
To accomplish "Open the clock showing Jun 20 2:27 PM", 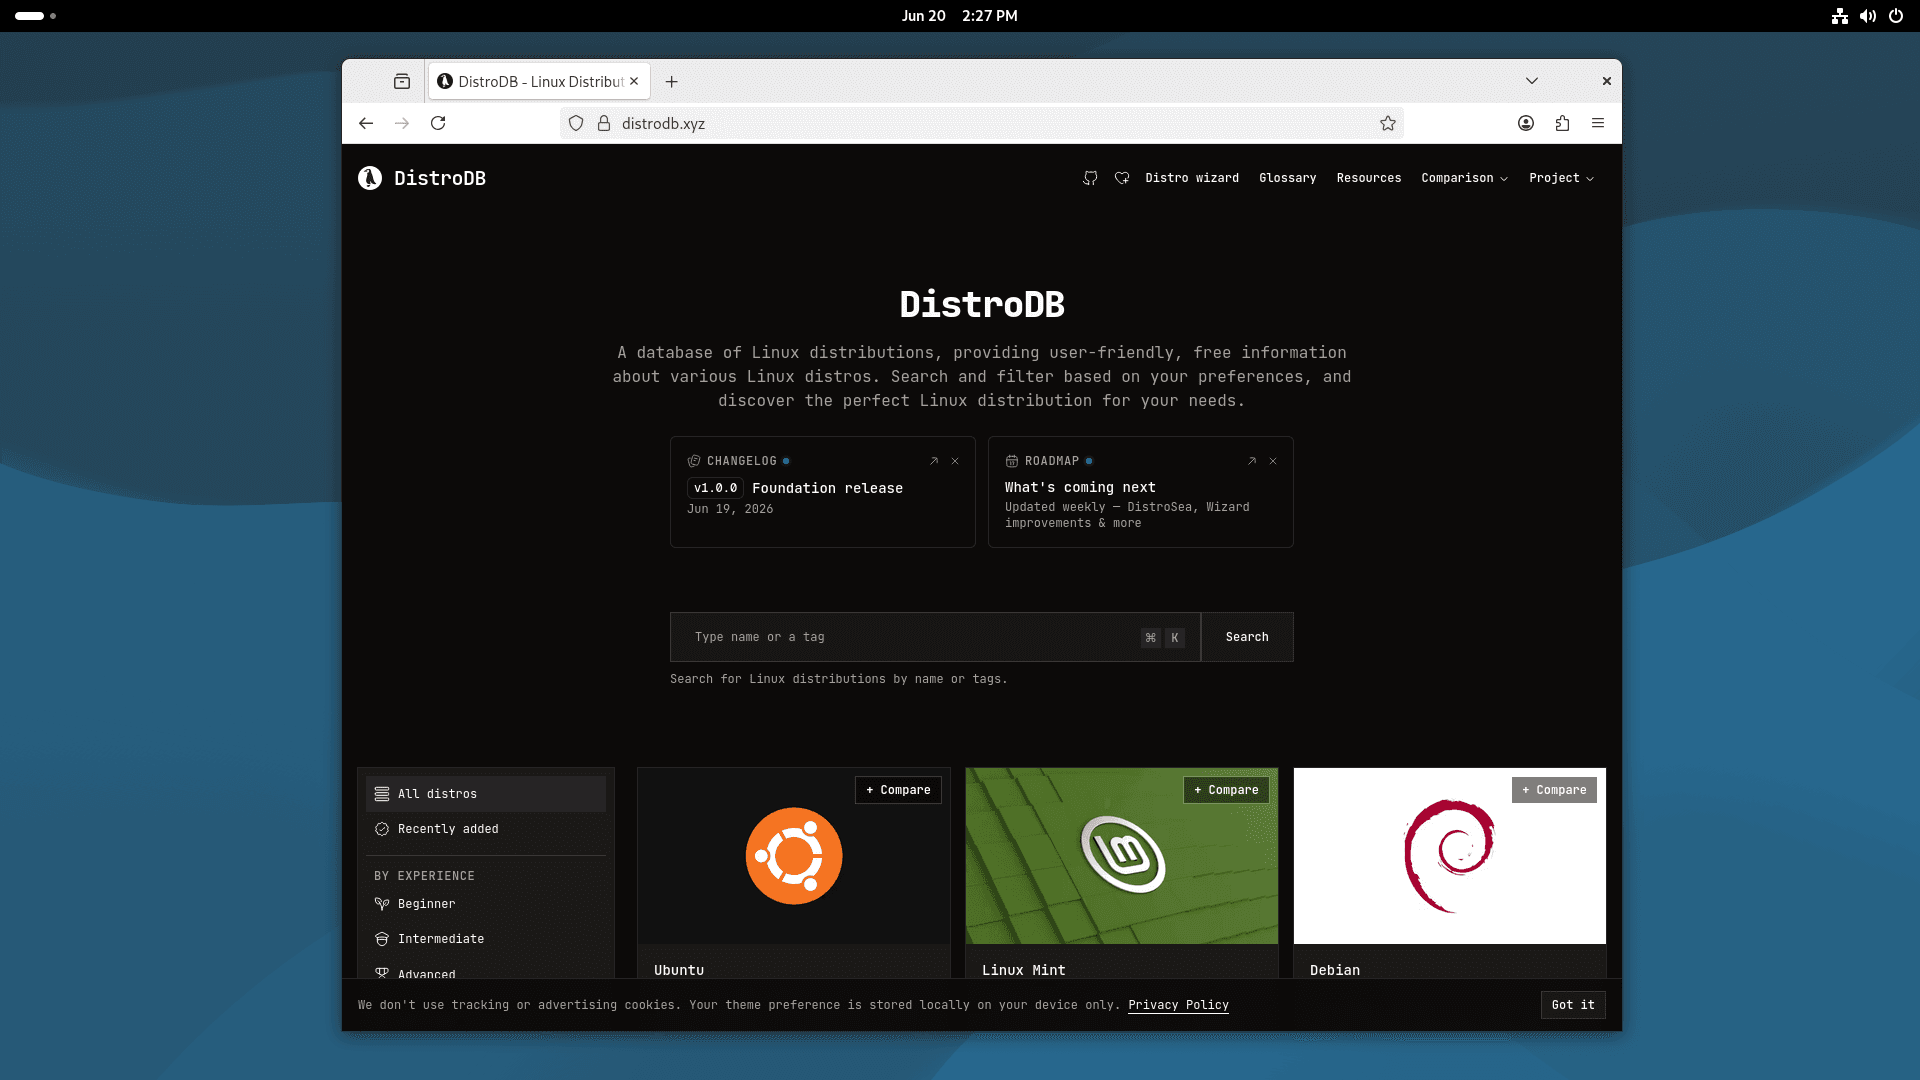I will (x=959, y=16).
